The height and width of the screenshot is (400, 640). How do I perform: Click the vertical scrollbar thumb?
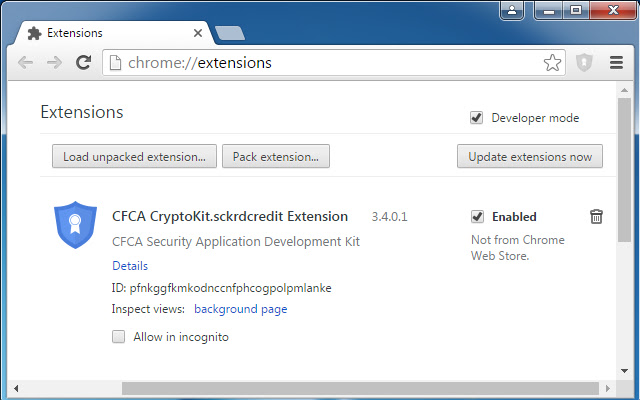coord(624,170)
